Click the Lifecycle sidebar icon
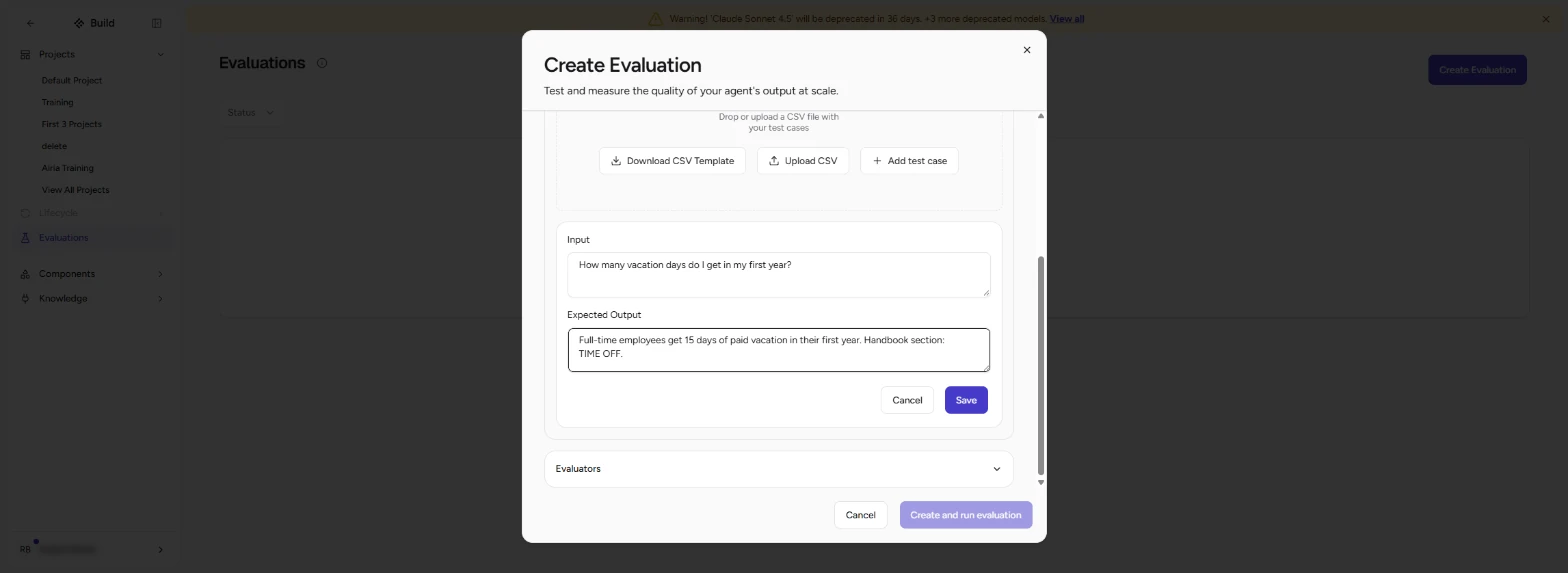This screenshot has height=573, width=1568. click(25, 213)
